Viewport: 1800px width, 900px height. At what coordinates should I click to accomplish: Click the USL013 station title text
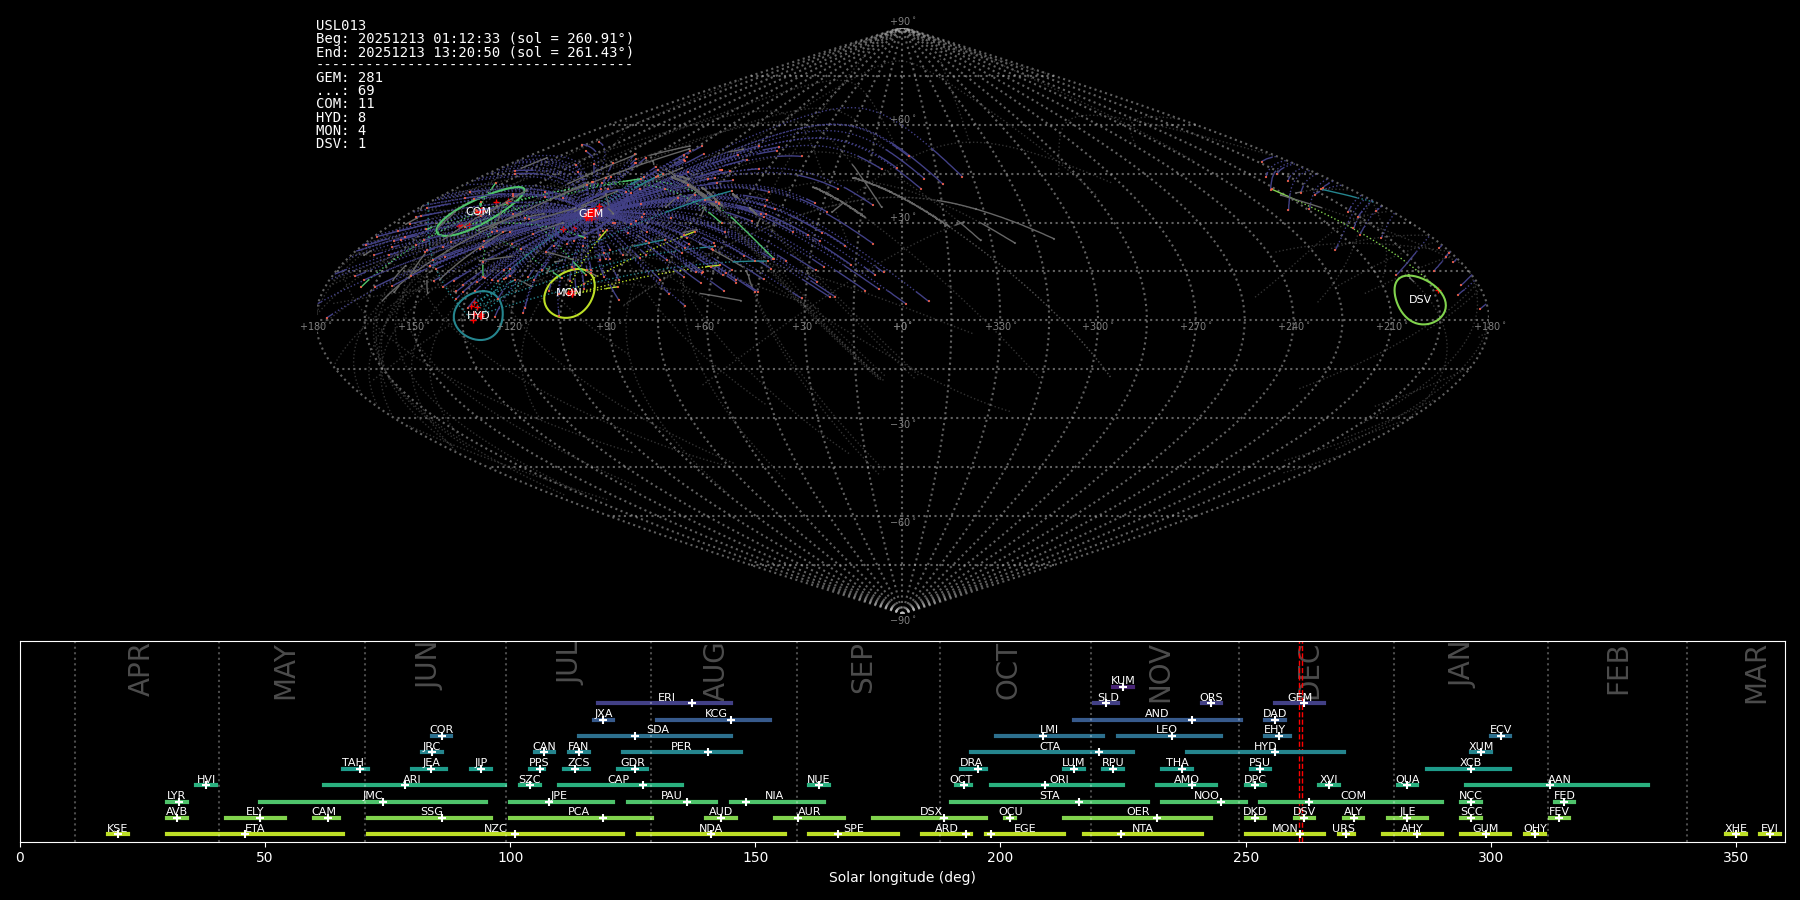pos(341,26)
